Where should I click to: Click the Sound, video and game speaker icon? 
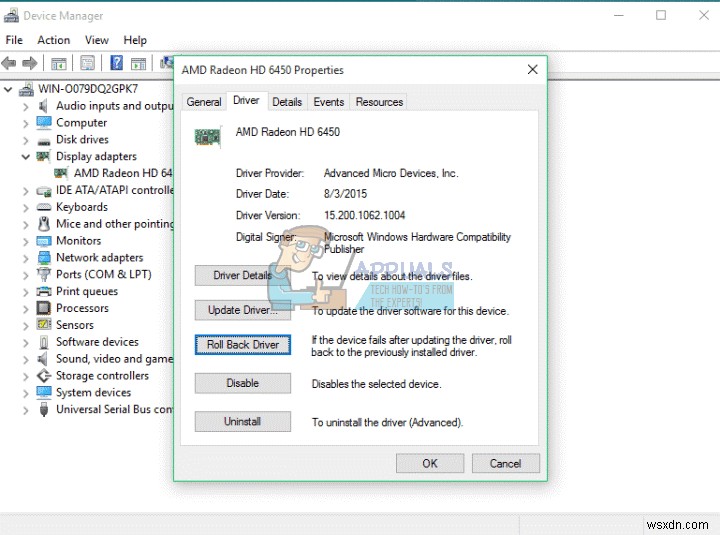click(43, 359)
